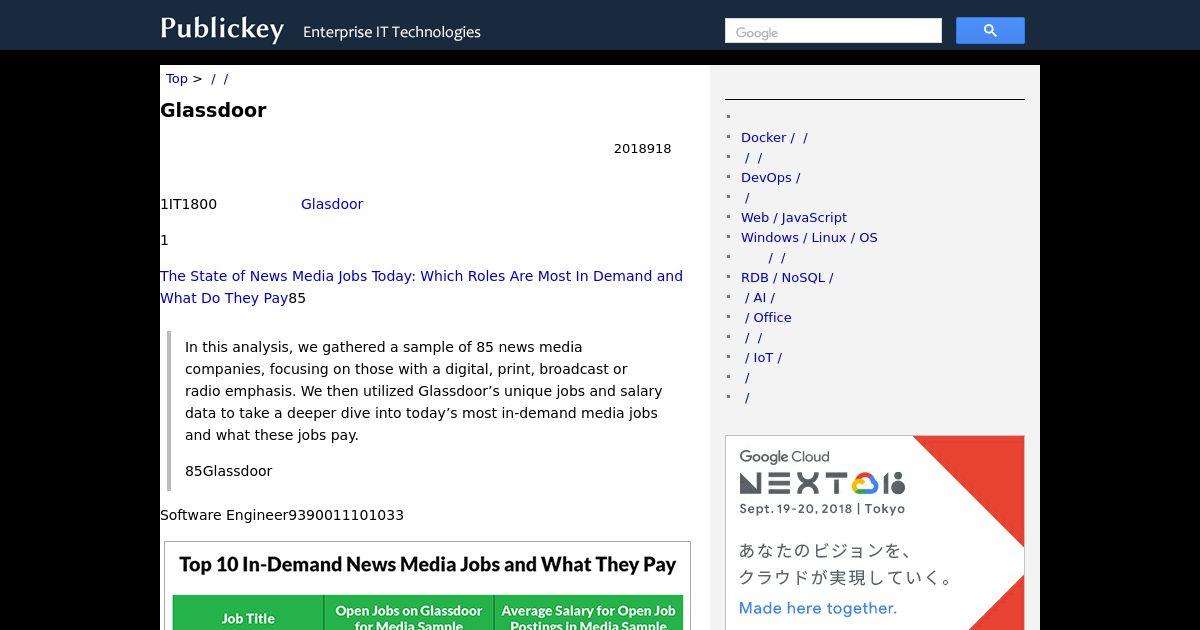Click the Top 10 In-Demand News Media Jobs chart
The image size is (1200, 630).
[427, 586]
